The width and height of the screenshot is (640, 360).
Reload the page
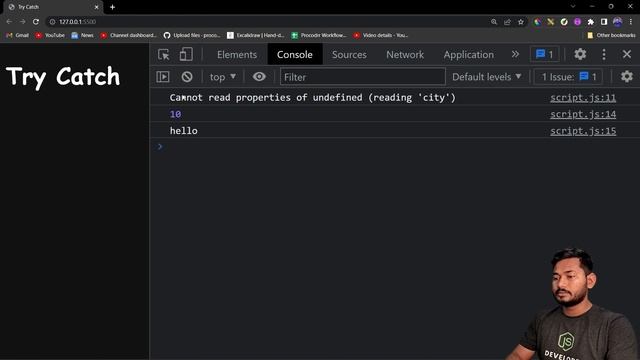(x=36, y=22)
